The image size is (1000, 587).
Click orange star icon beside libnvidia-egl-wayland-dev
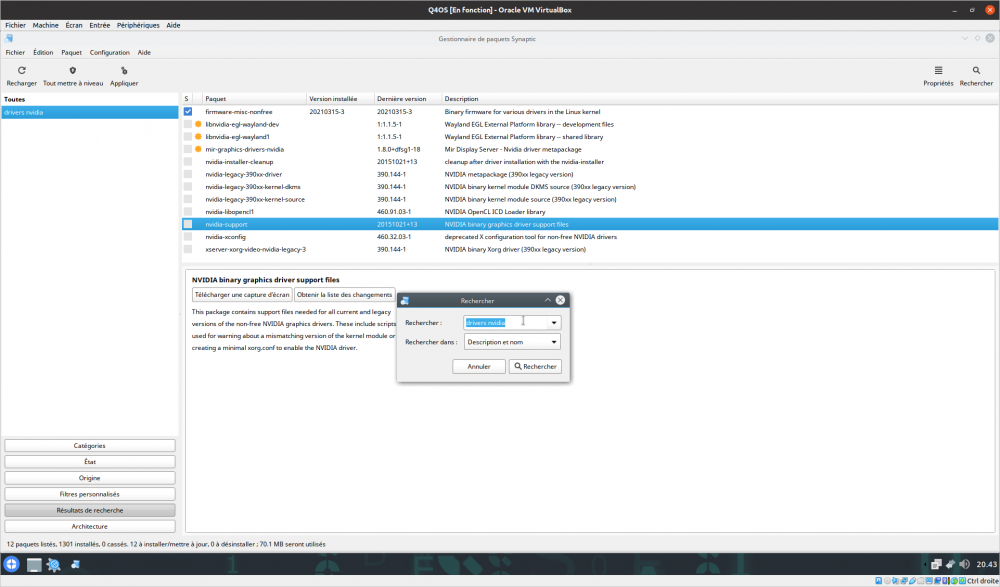coord(198,124)
